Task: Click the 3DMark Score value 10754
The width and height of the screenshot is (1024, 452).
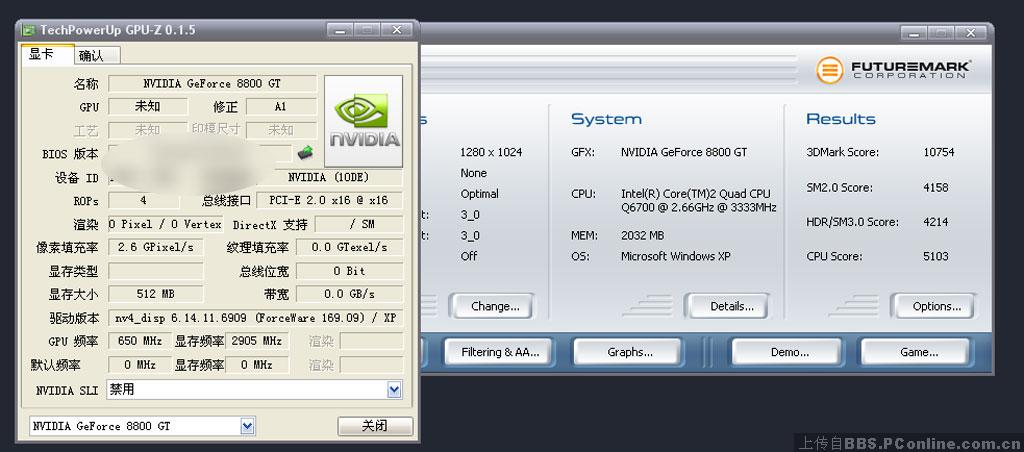Action: click(x=938, y=152)
